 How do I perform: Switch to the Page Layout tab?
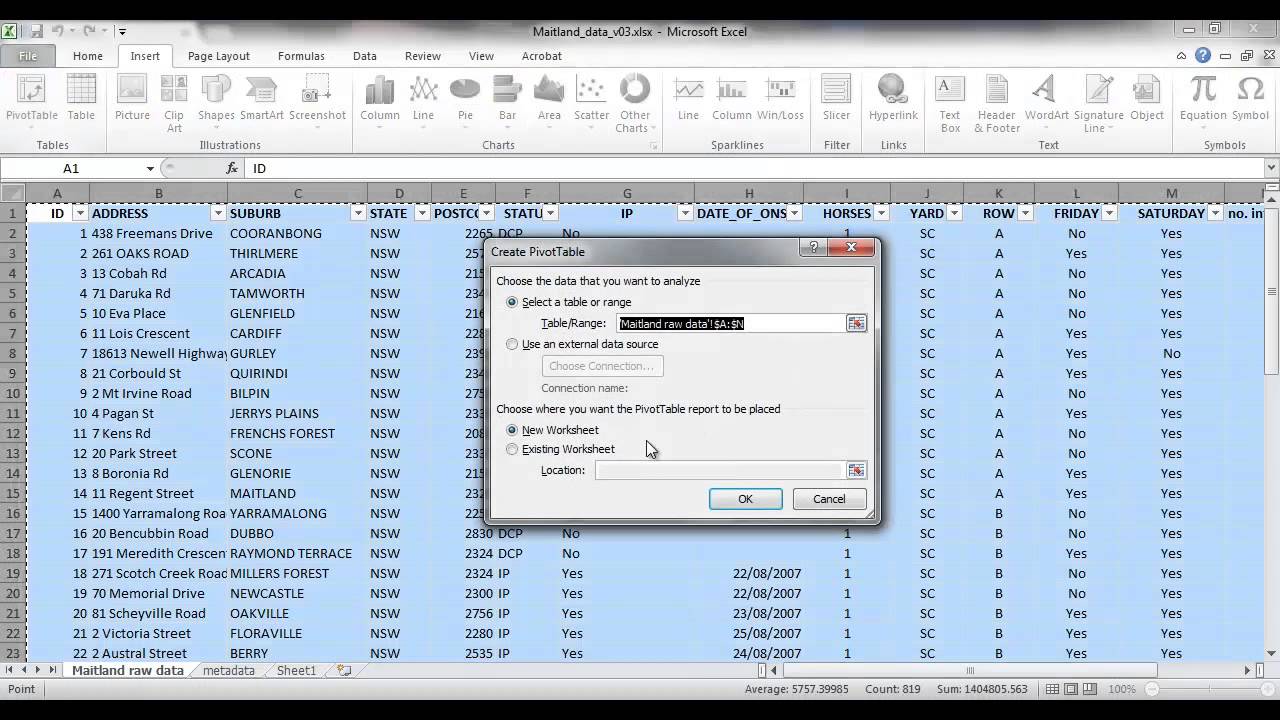(x=219, y=56)
